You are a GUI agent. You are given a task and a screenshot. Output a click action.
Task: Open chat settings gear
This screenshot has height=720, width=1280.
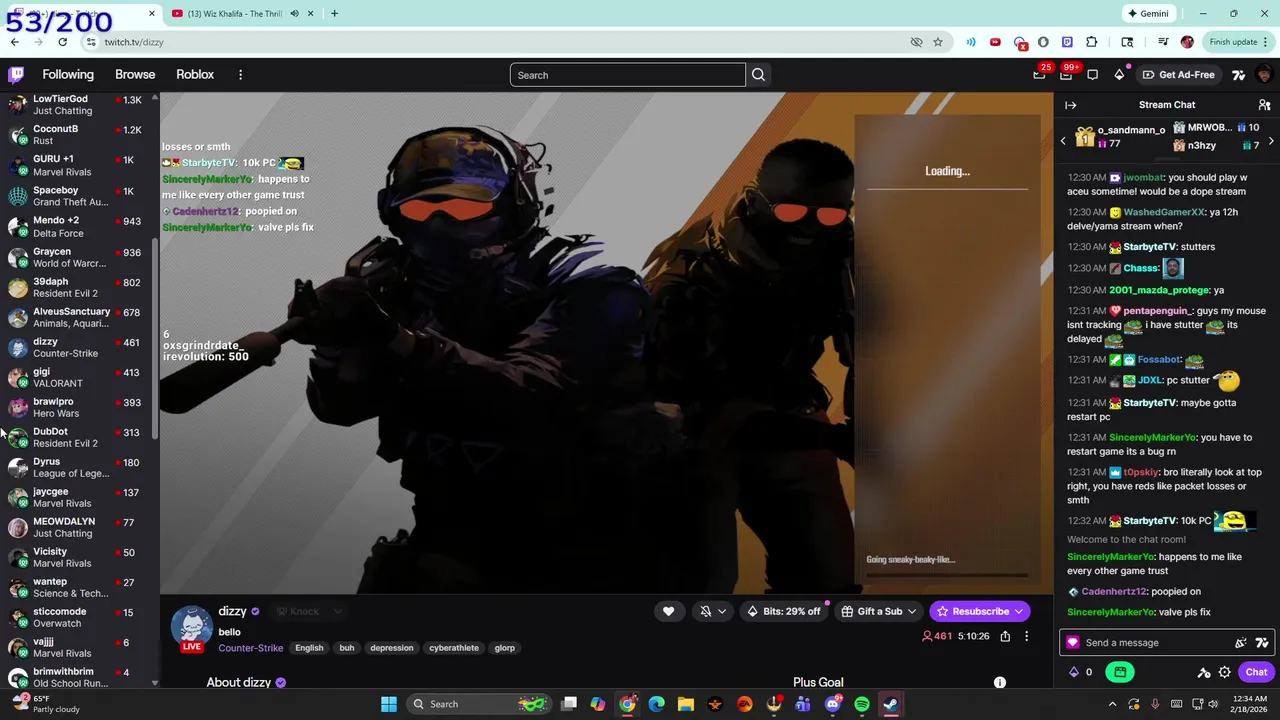coord(1224,672)
